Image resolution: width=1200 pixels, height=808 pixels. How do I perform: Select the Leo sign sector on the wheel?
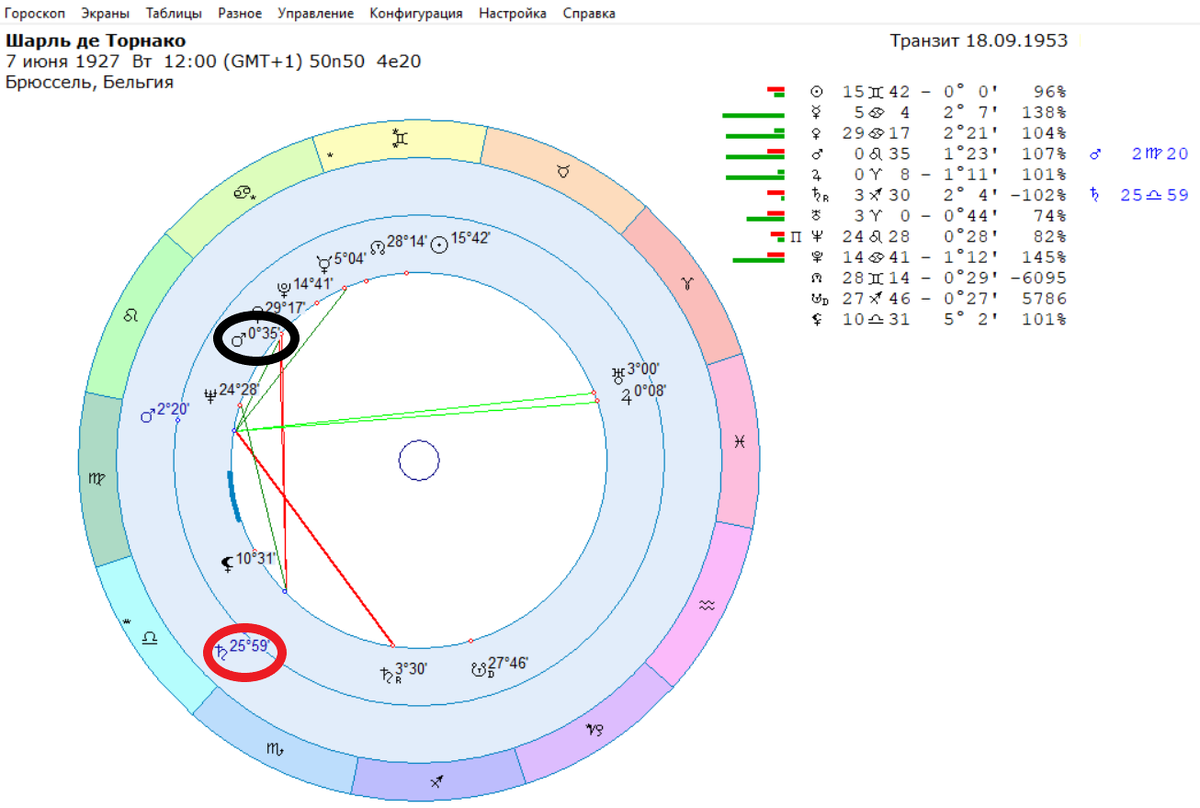tap(130, 316)
